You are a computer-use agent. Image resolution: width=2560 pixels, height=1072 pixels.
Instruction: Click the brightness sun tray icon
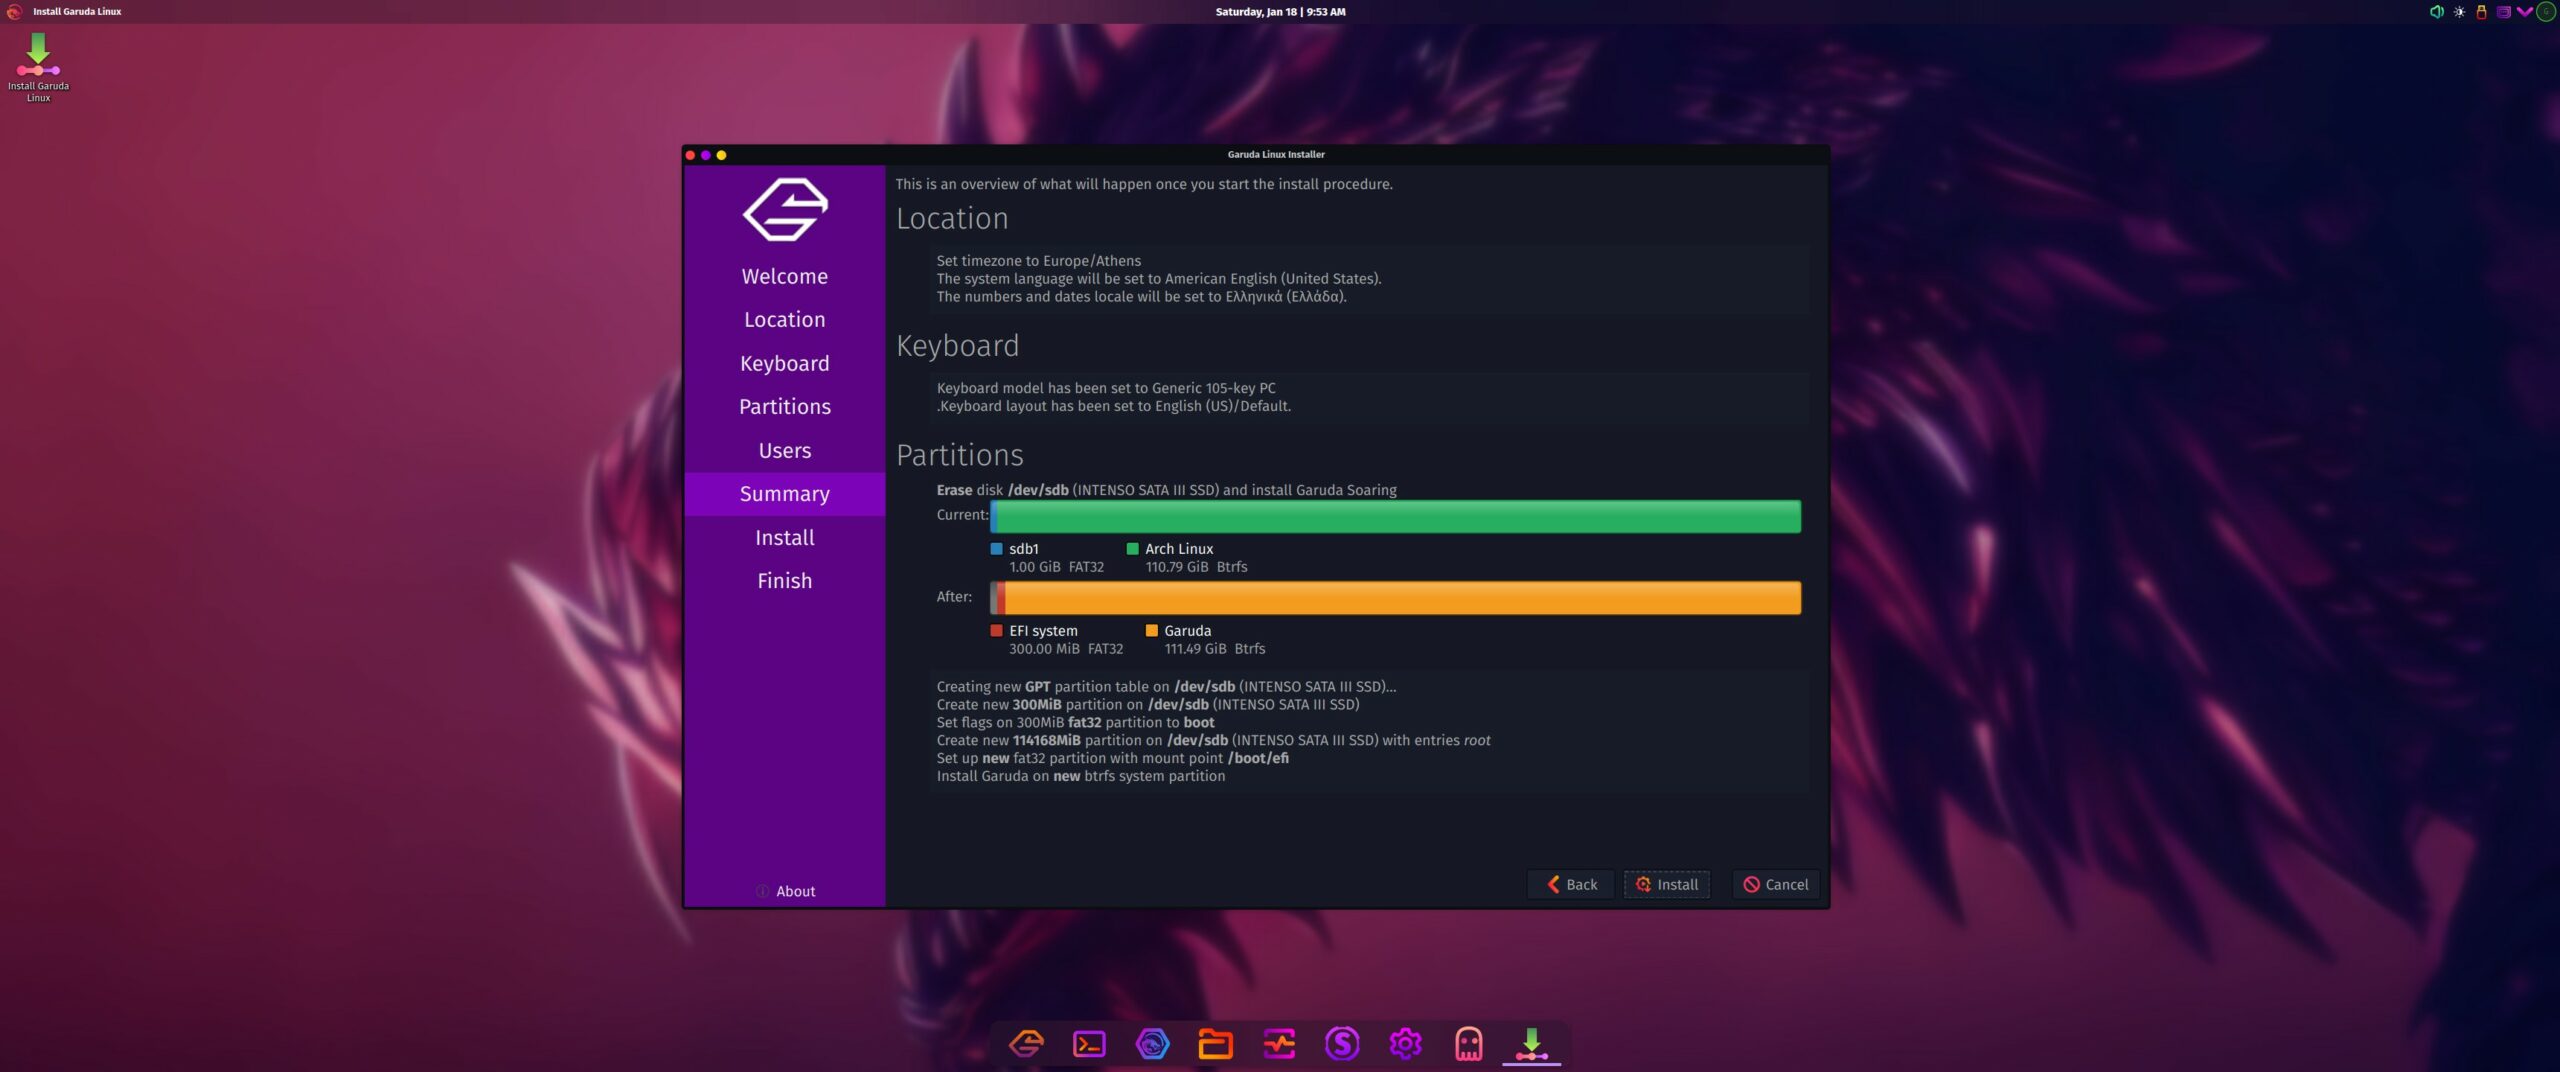click(2459, 12)
